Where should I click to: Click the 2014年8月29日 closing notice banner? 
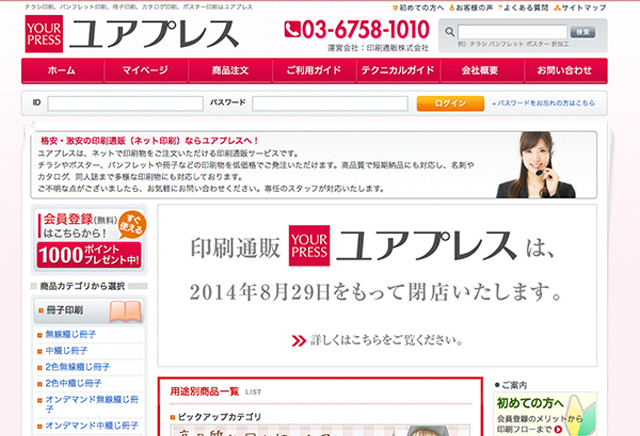pyautogui.click(x=377, y=286)
